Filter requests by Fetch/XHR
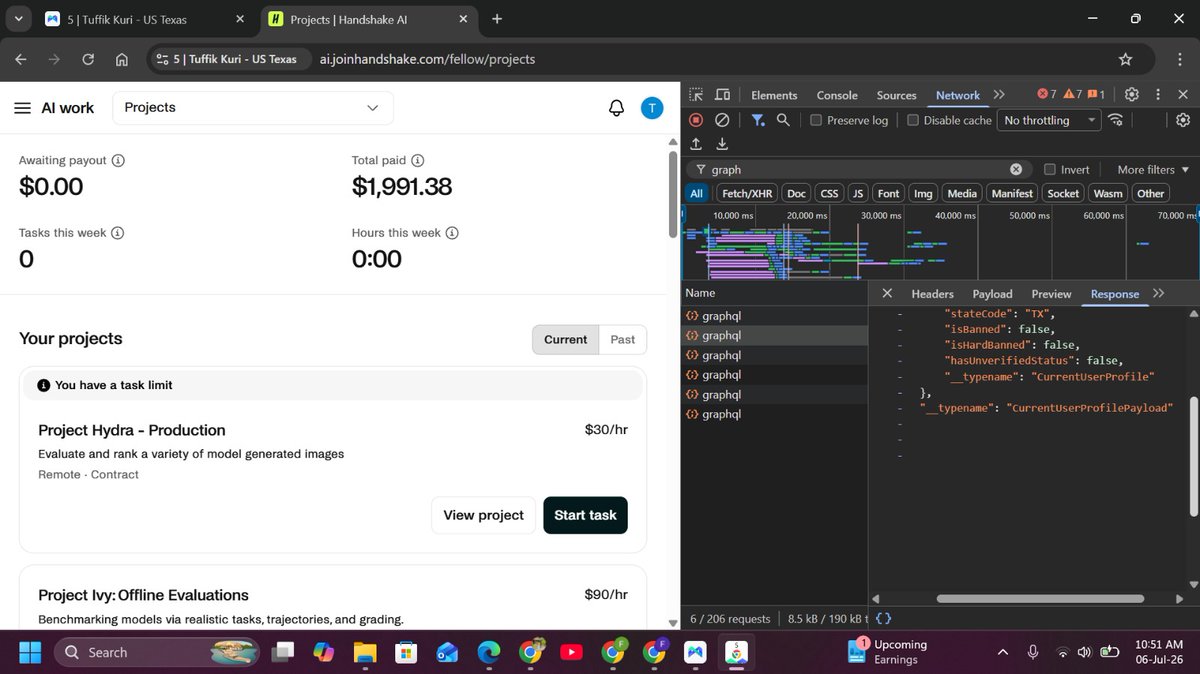The height and width of the screenshot is (674, 1200). click(747, 193)
